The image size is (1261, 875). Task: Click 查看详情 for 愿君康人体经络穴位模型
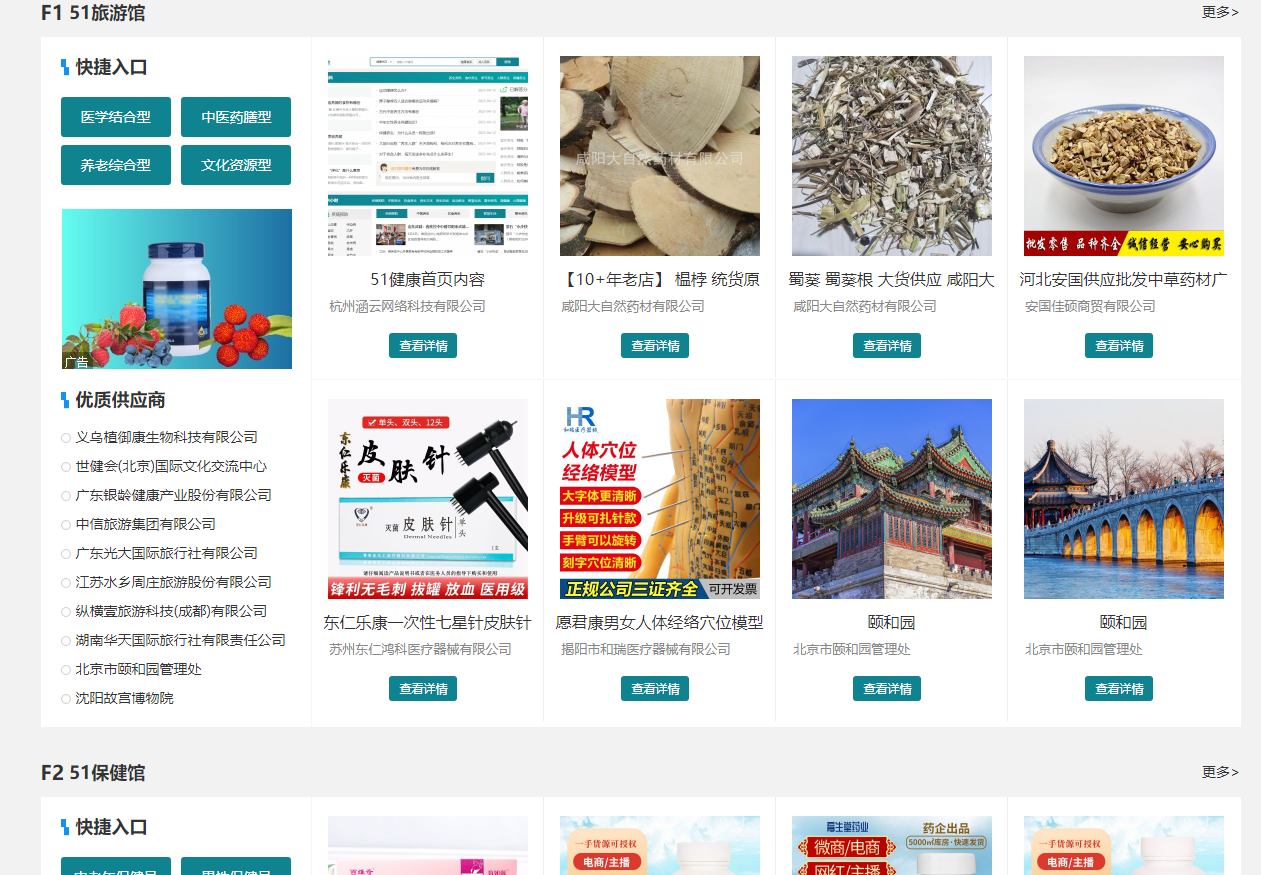click(655, 689)
